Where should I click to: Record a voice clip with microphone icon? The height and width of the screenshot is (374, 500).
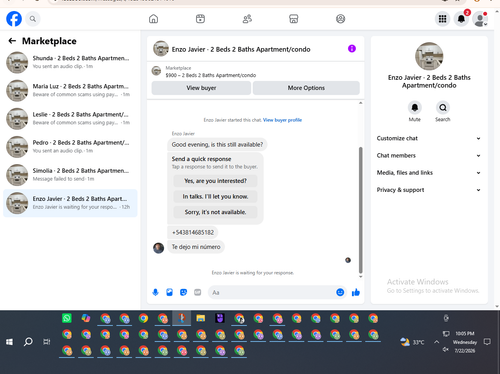pos(155,292)
